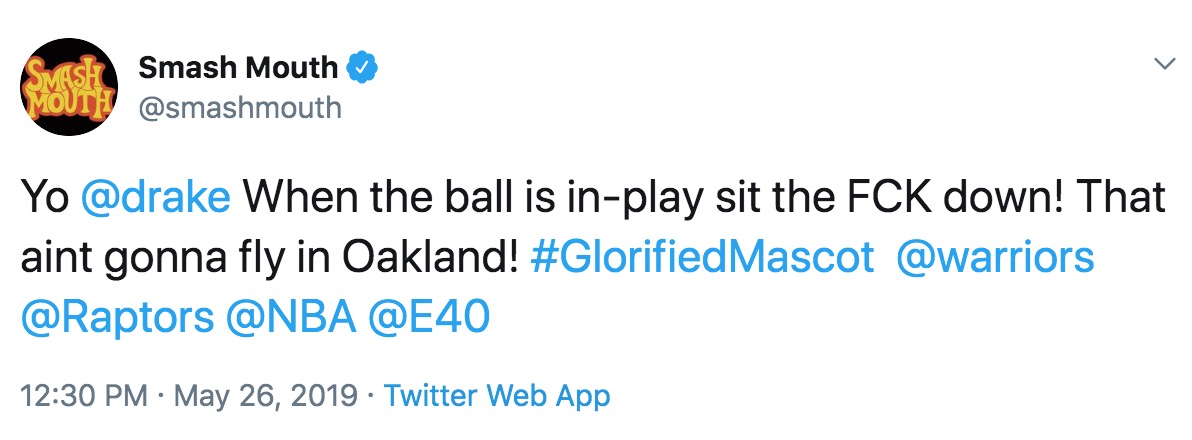Image resolution: width=1192 pixels, height=440 pixels.
Task: Open the Twitter Web App source link
Action: pos(497,396)
